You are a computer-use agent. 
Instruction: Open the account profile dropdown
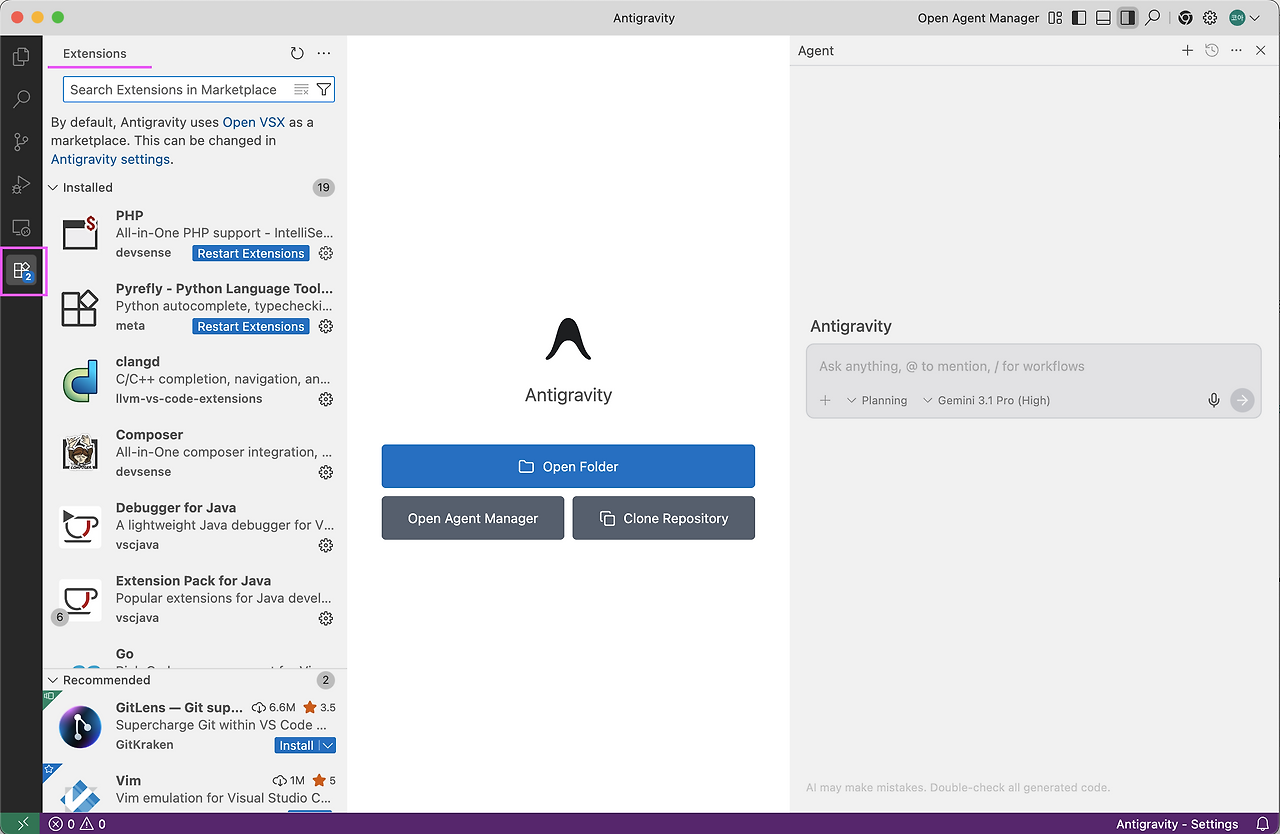pyautogui.click(x=1254, y=18)
